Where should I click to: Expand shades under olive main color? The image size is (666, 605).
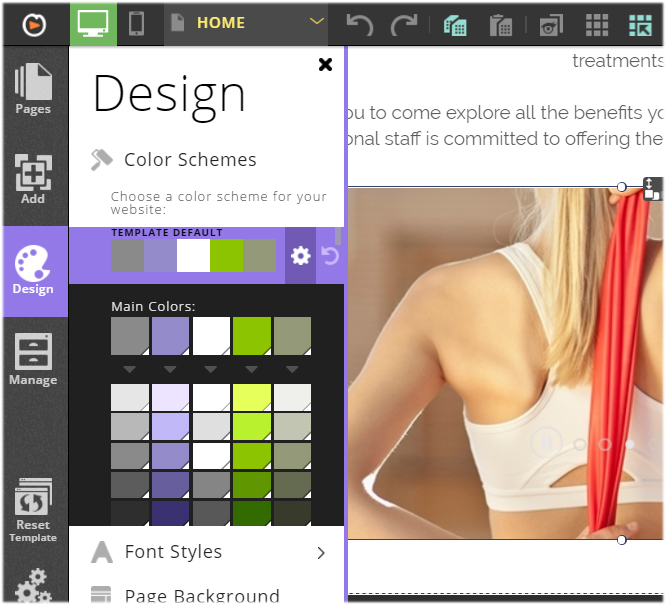tap(292, 369)
